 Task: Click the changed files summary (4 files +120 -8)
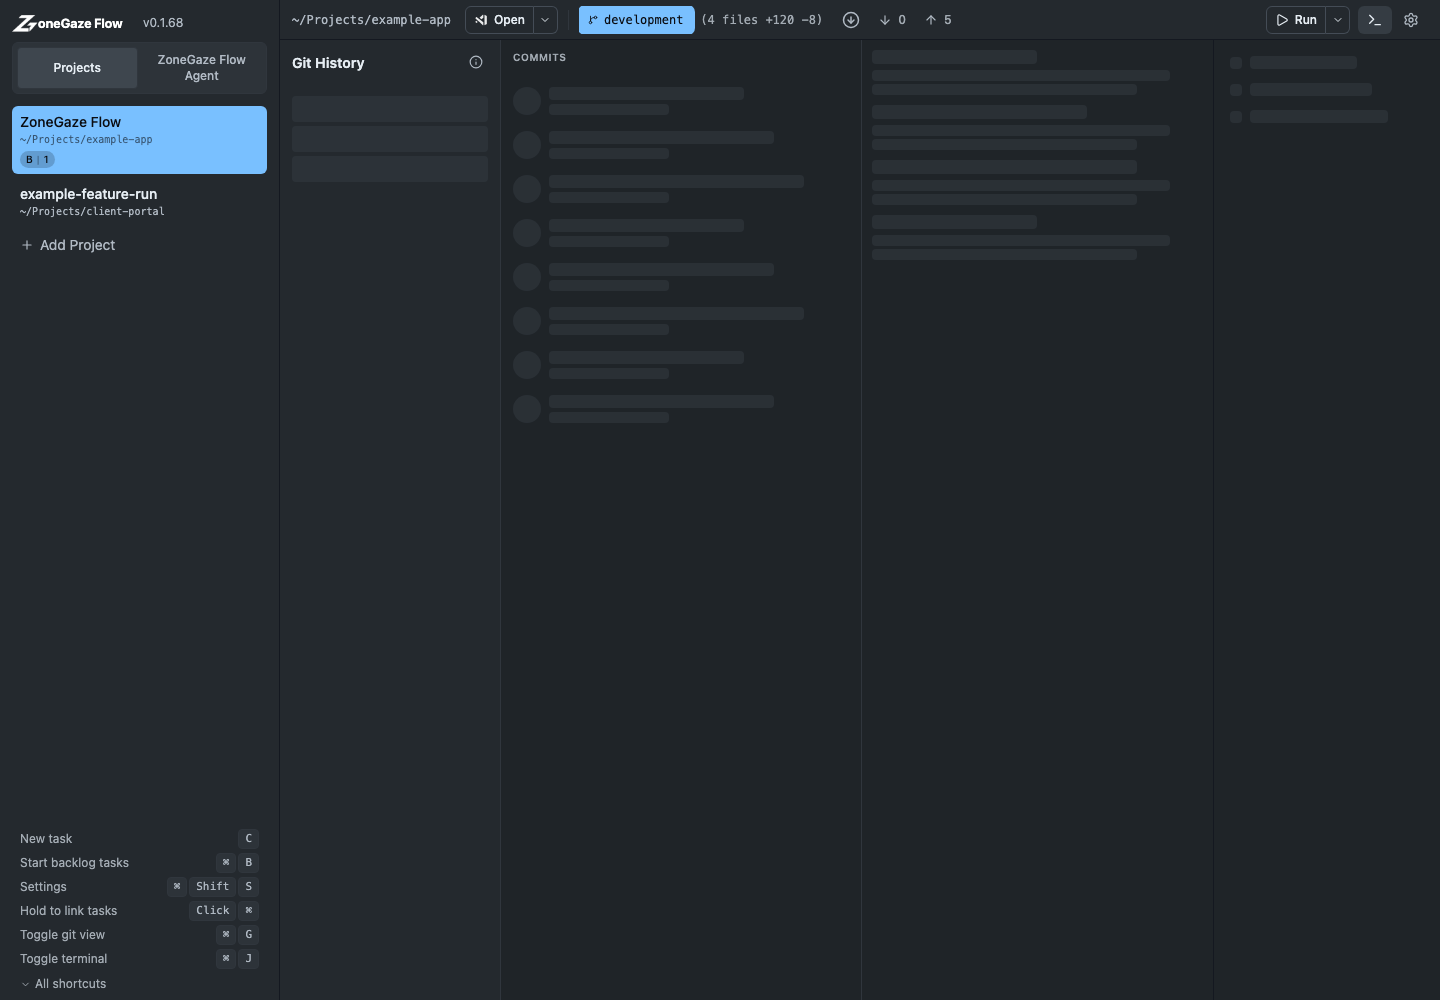(762, 20)
